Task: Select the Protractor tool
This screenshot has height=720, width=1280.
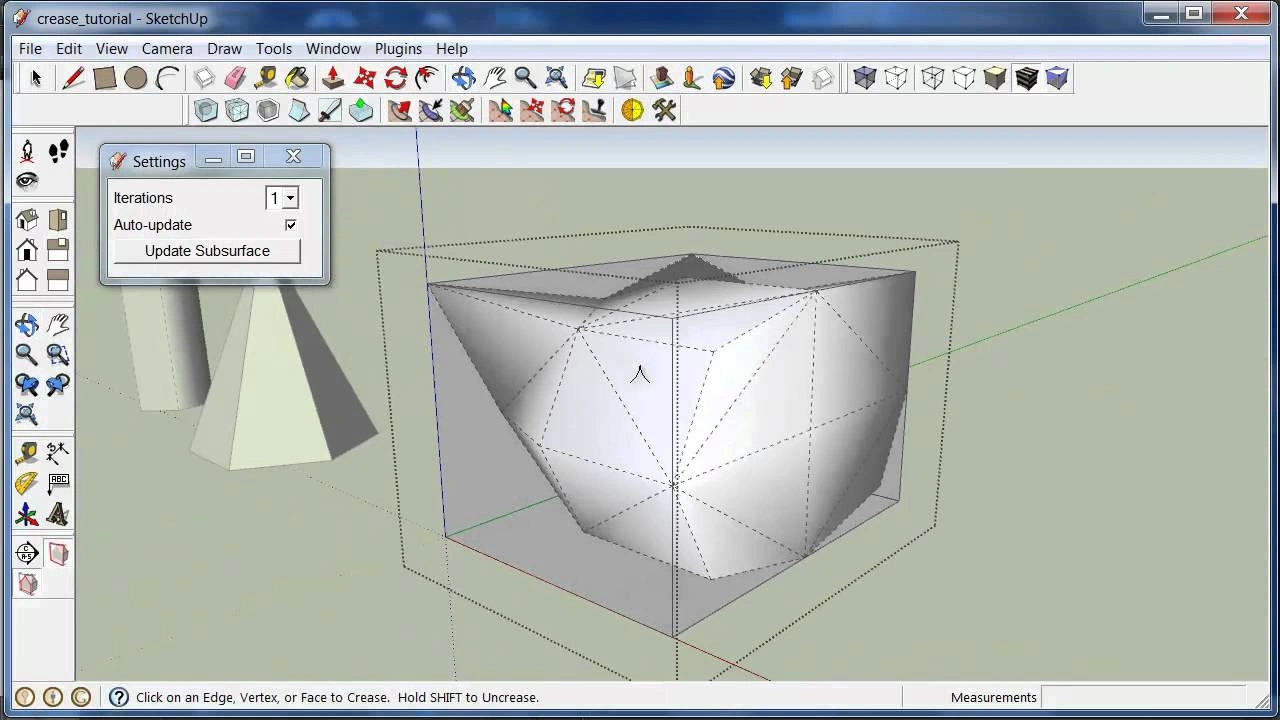Action: click(27, 484)
